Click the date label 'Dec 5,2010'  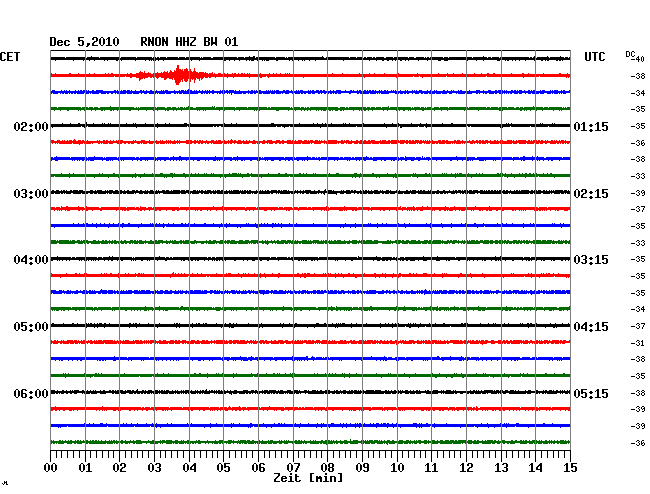click(x=84, y=42)
